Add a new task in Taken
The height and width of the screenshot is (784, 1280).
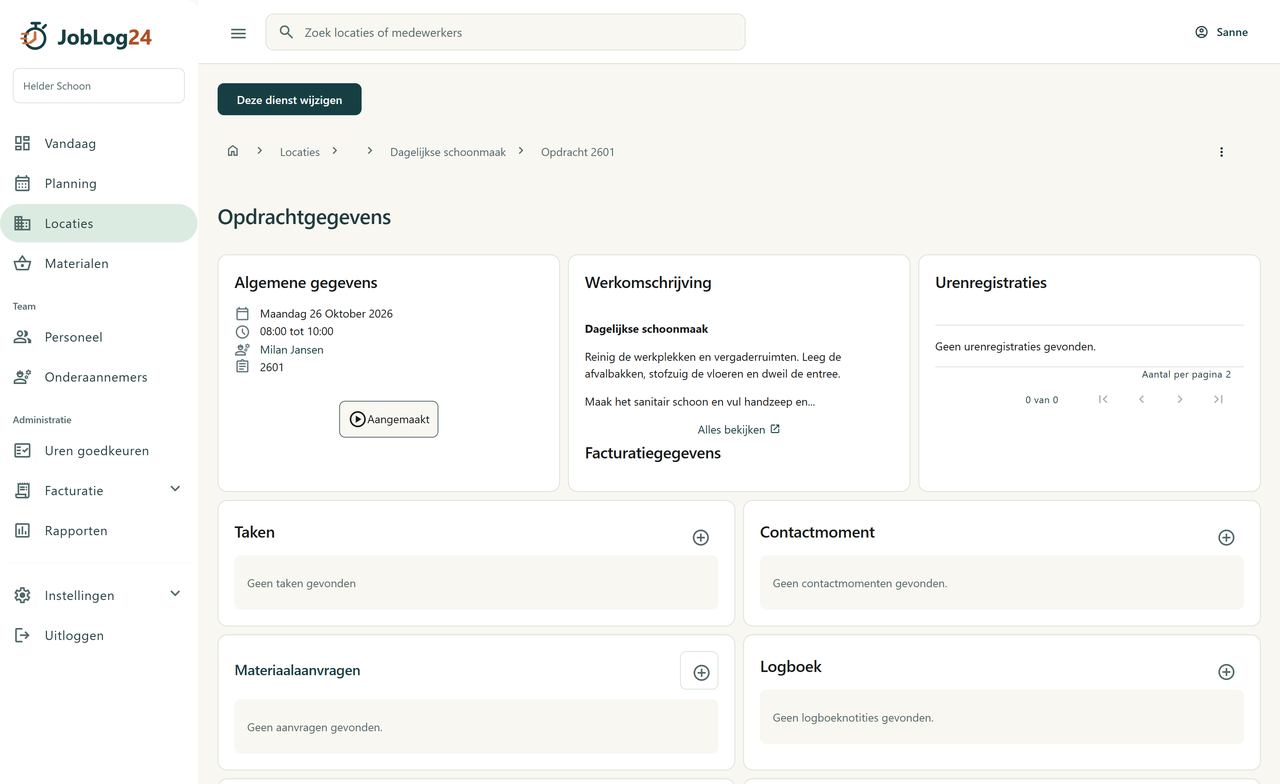pyautogui.click(x=701, y=538)
